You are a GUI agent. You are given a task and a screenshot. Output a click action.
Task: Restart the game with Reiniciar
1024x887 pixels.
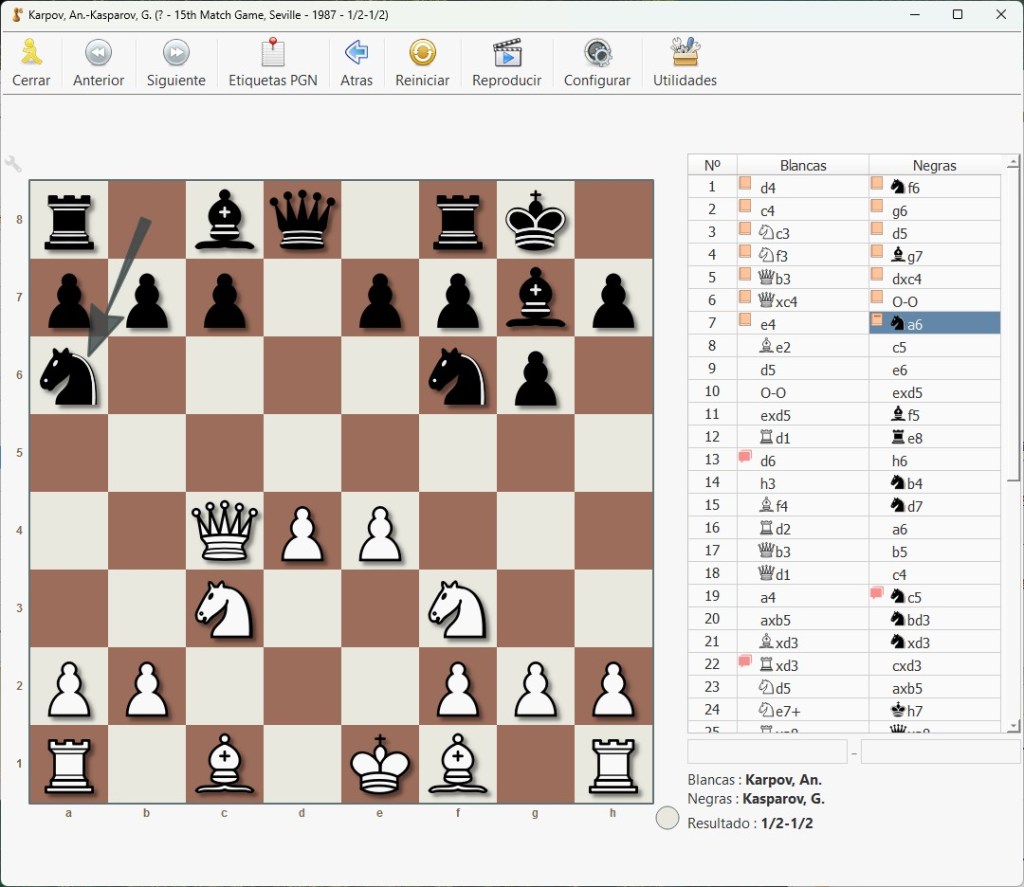click(422, 63)
